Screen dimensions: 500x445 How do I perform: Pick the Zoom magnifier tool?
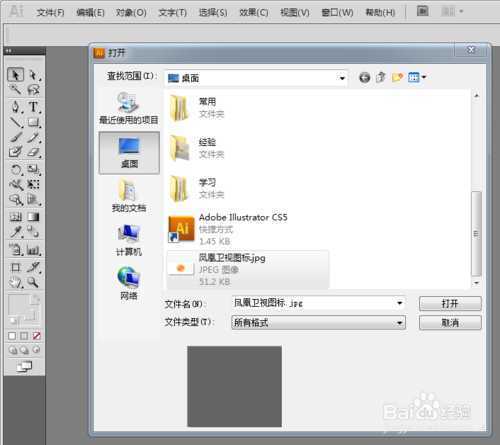33,282
